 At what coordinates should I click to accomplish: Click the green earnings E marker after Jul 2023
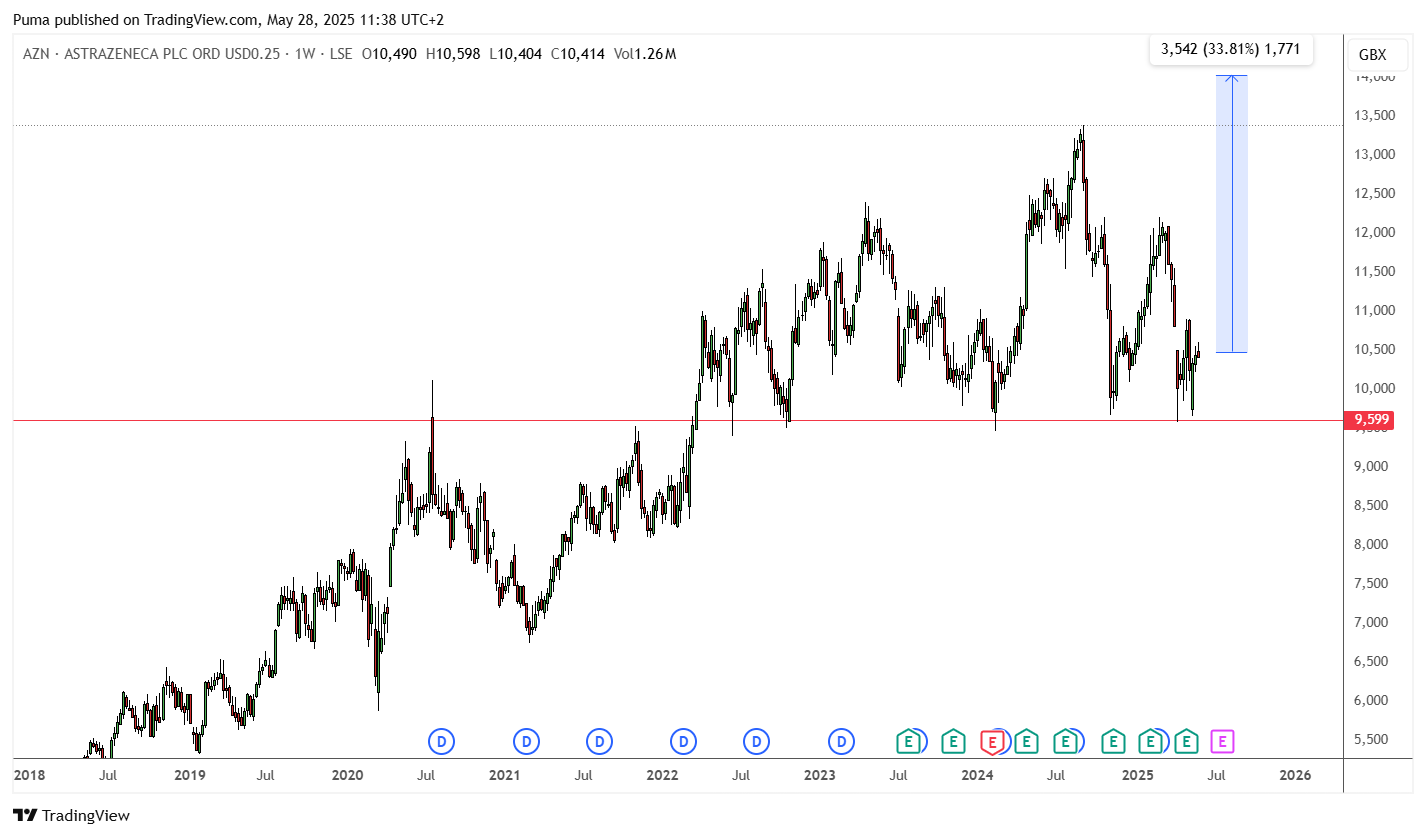point(908,742)
